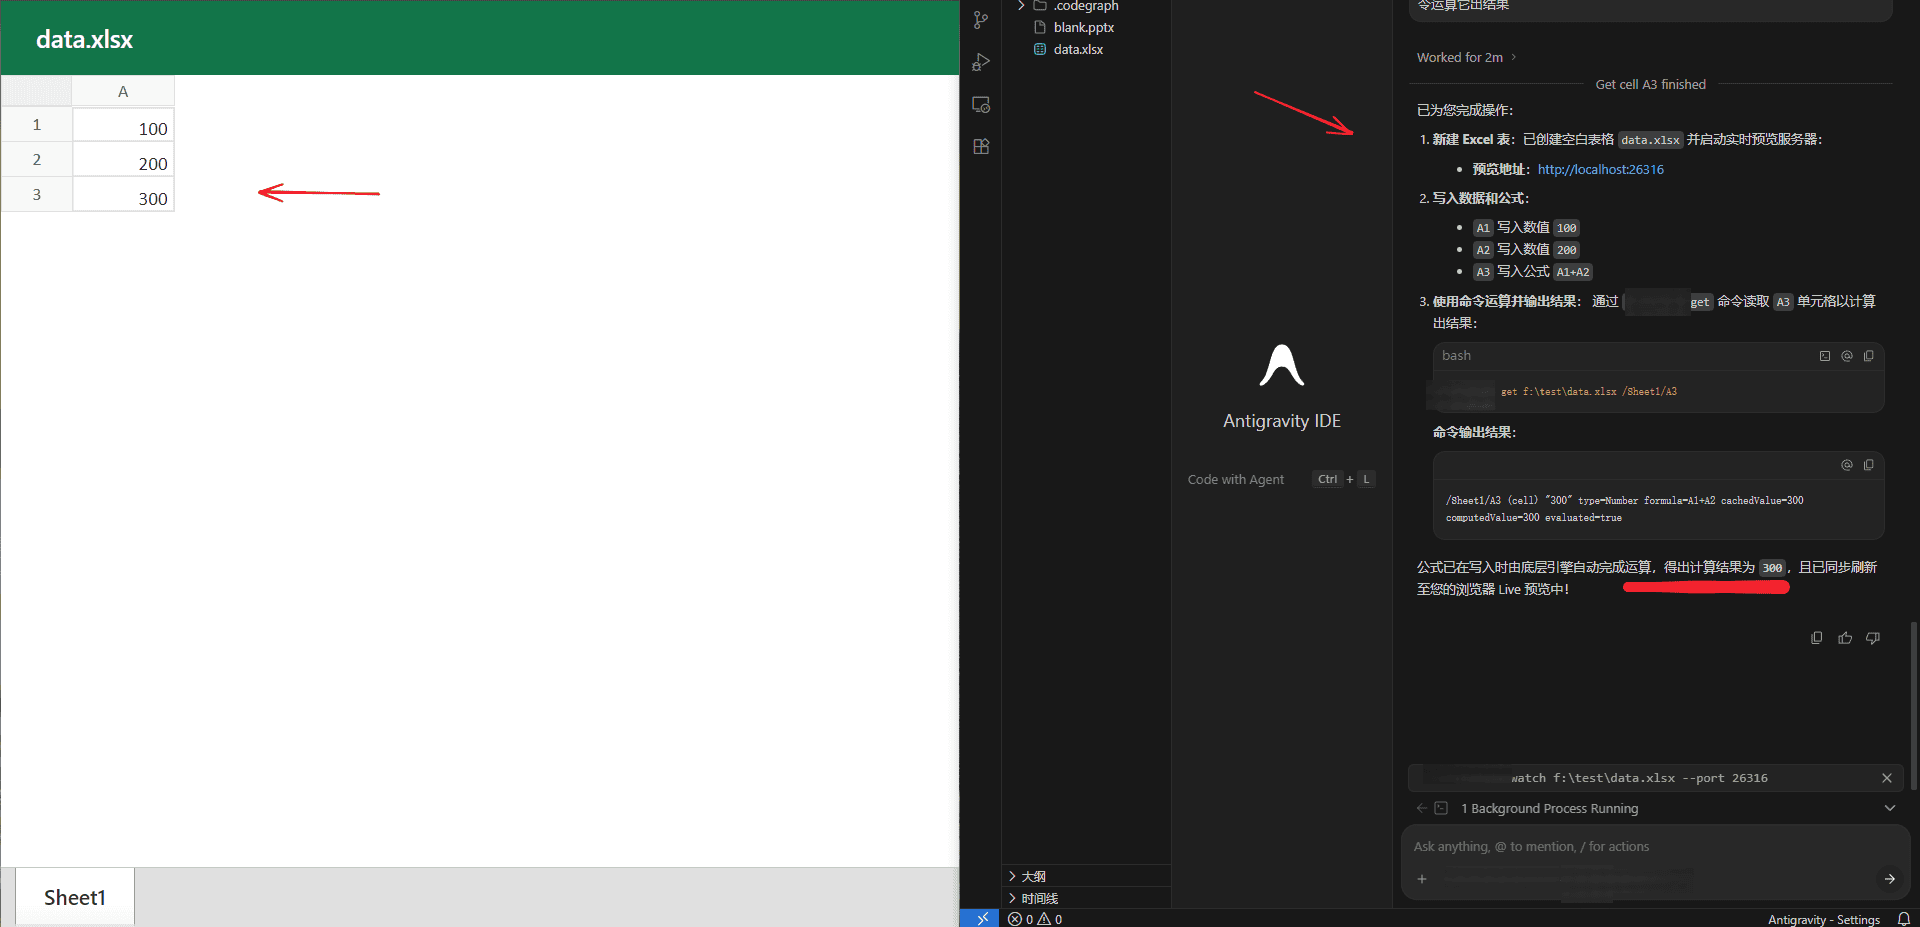This screenshot has width=1920, height=927.
Task: Copy the bash code block contents
Action: 1869,356
